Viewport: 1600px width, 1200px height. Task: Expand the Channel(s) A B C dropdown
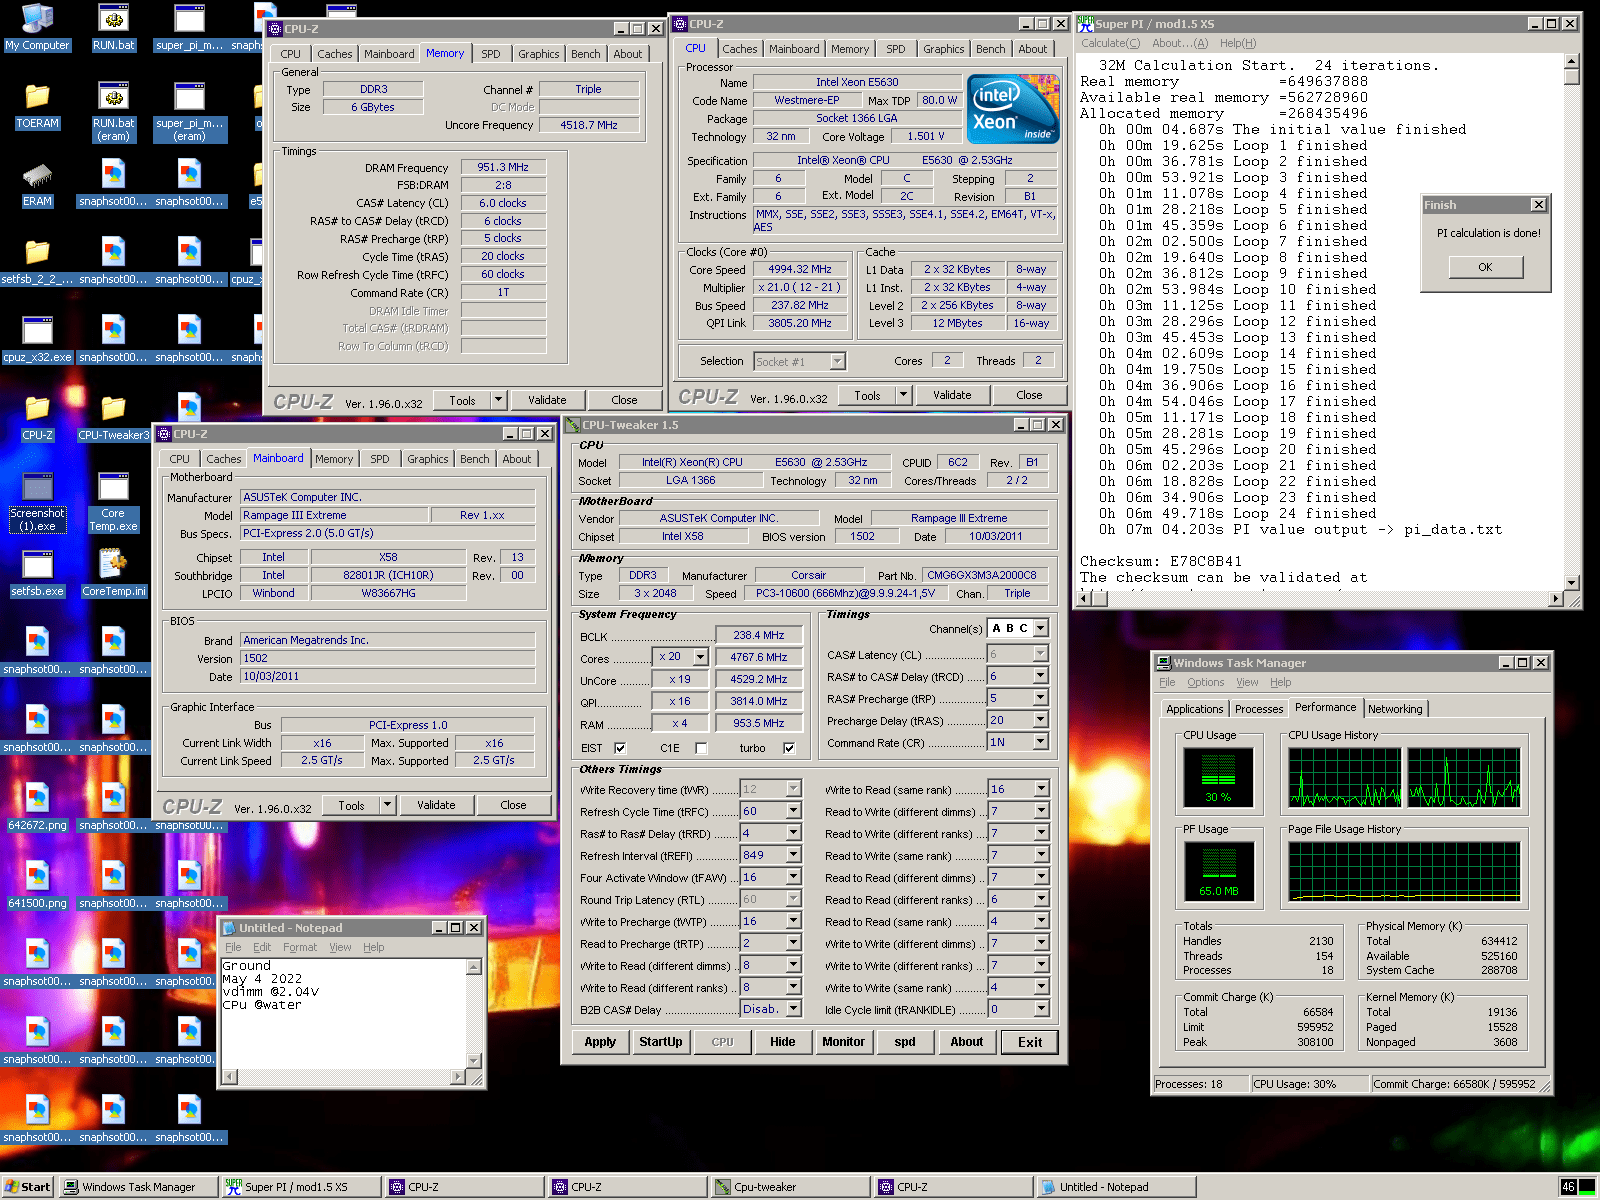pos(1041,628)
